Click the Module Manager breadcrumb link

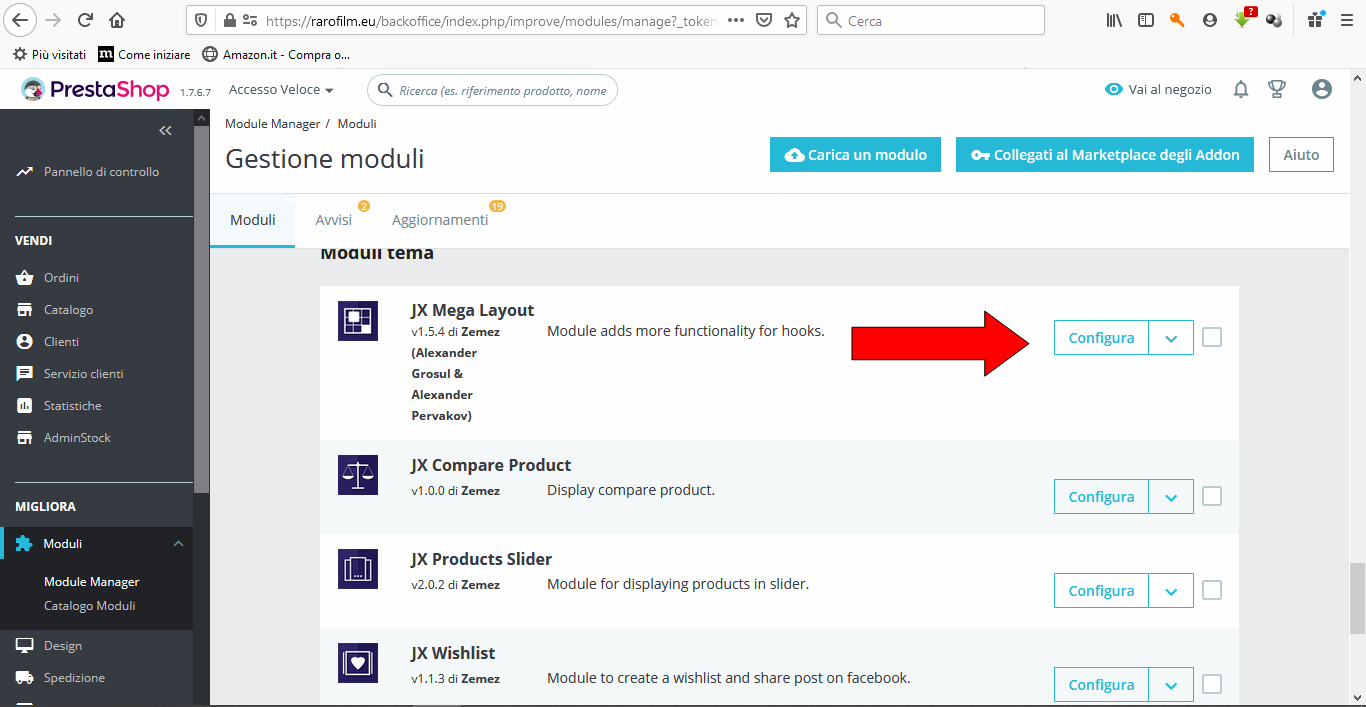click(272, 124)
